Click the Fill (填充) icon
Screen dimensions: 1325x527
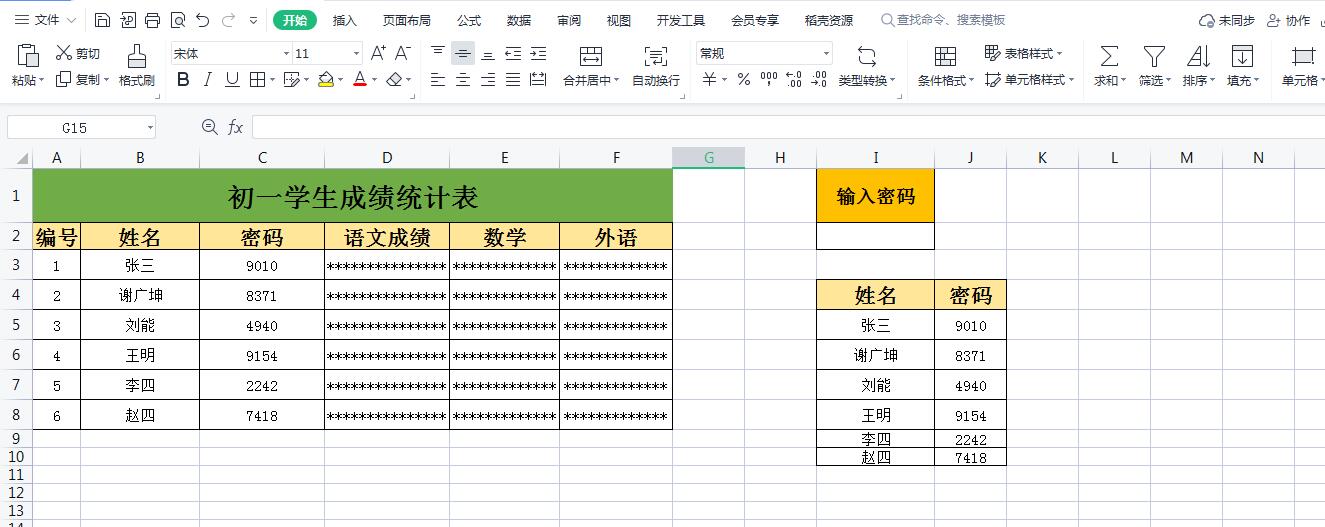1242,56
